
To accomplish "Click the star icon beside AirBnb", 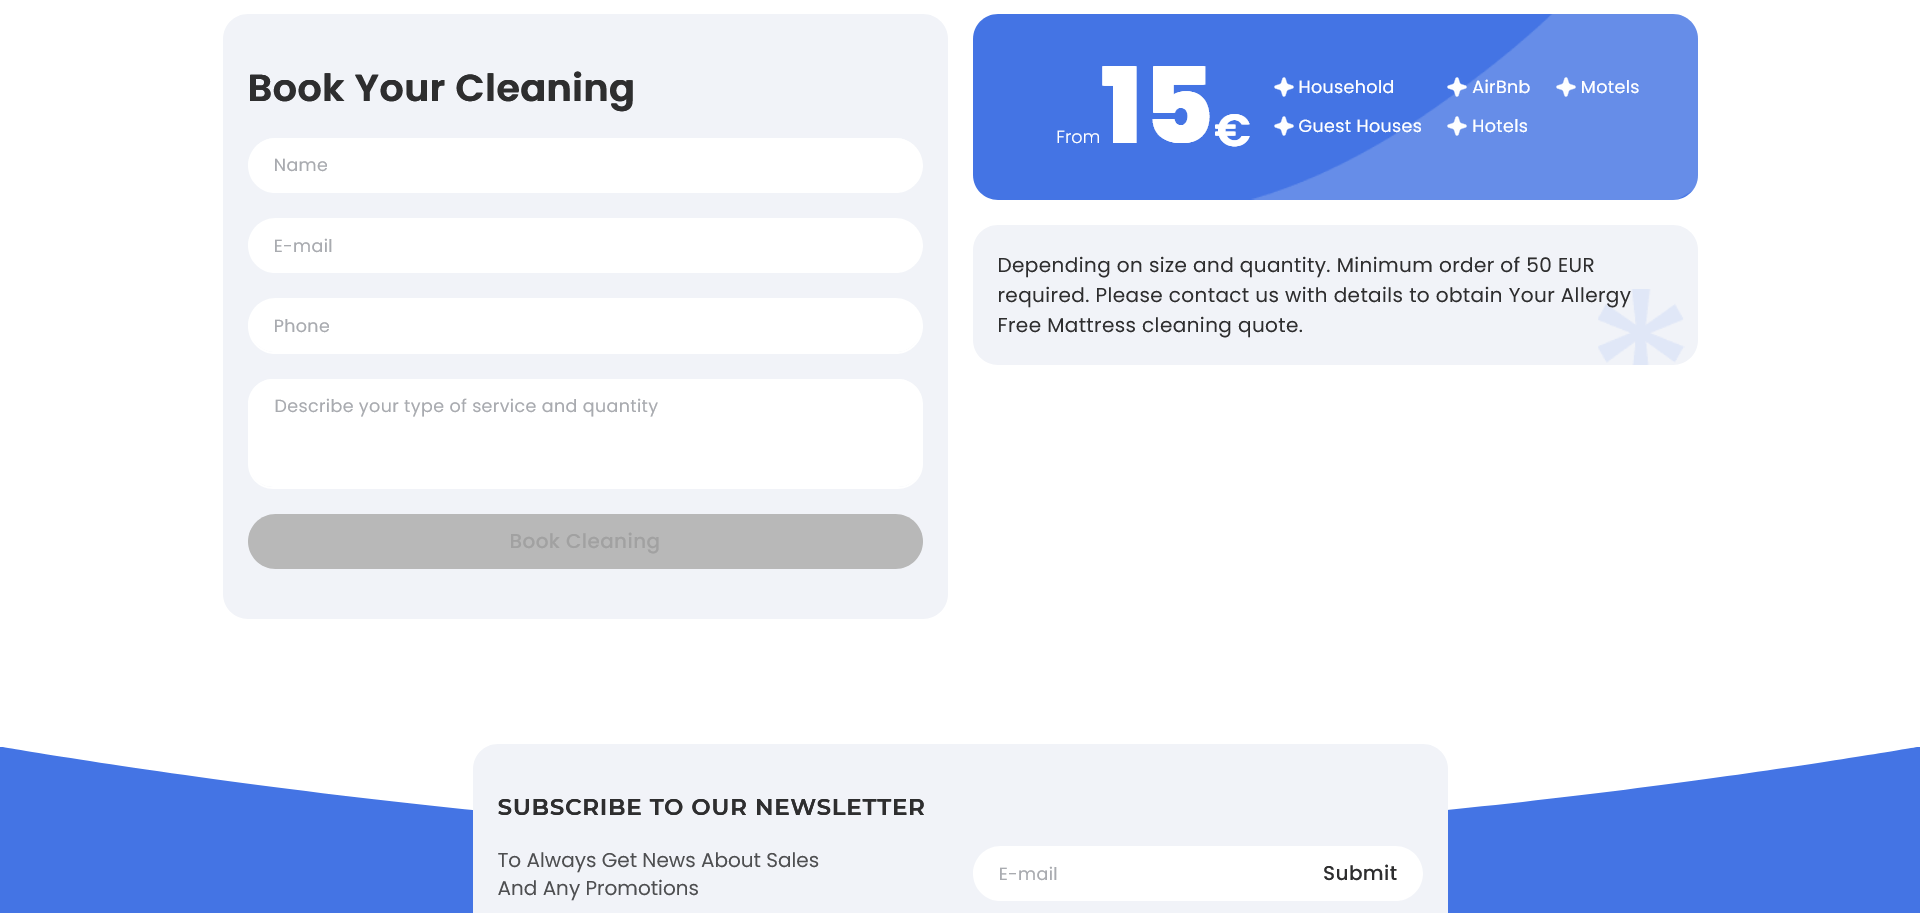I will (x=1457, y=88).
